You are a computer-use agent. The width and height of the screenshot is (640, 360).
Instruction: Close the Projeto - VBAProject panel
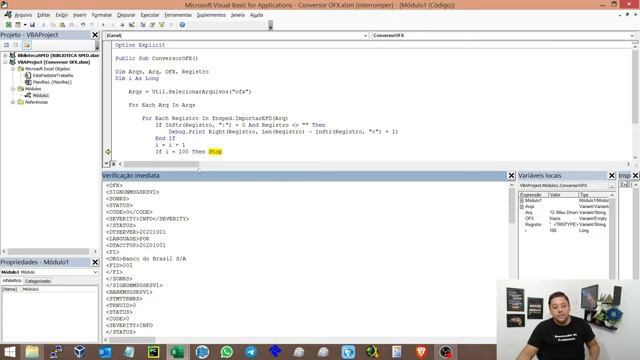point(95,35)
